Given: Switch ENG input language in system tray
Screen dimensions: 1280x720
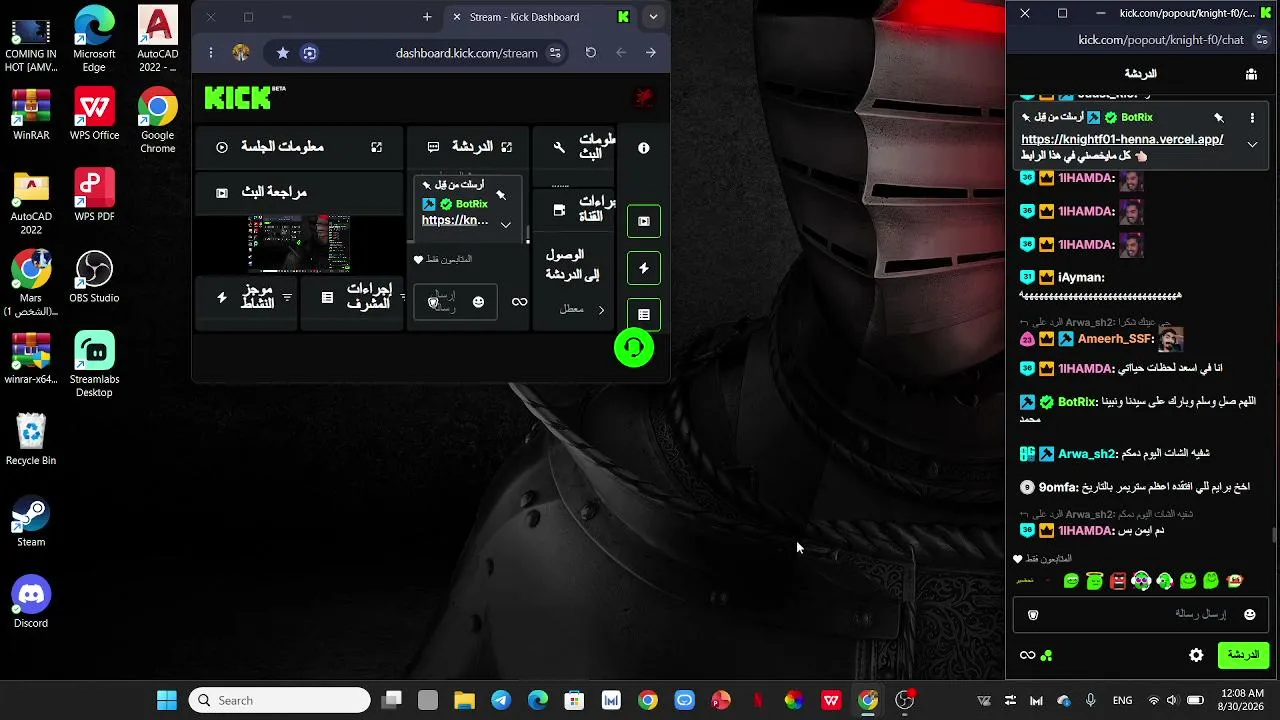Looking at the screenshot, I should pyautogui.click(x=1122, y=701).
